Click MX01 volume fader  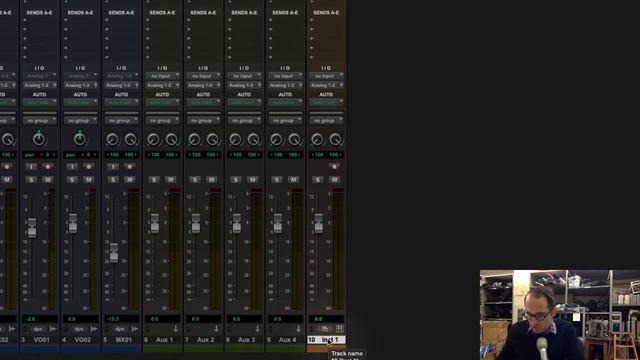tap(114, 252)
